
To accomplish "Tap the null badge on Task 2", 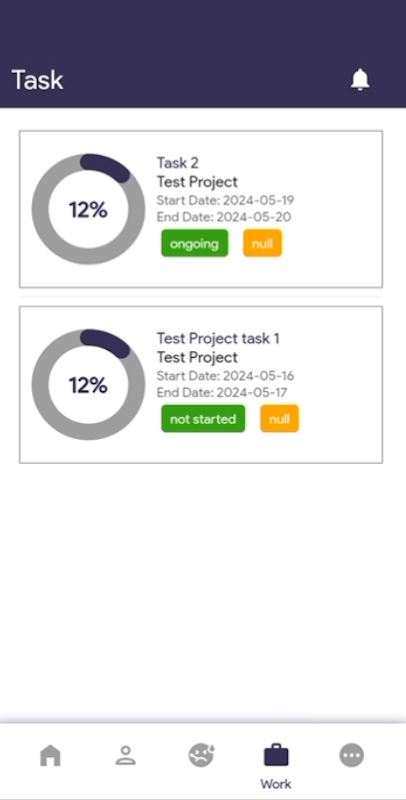I will click(x=262, y=243).
